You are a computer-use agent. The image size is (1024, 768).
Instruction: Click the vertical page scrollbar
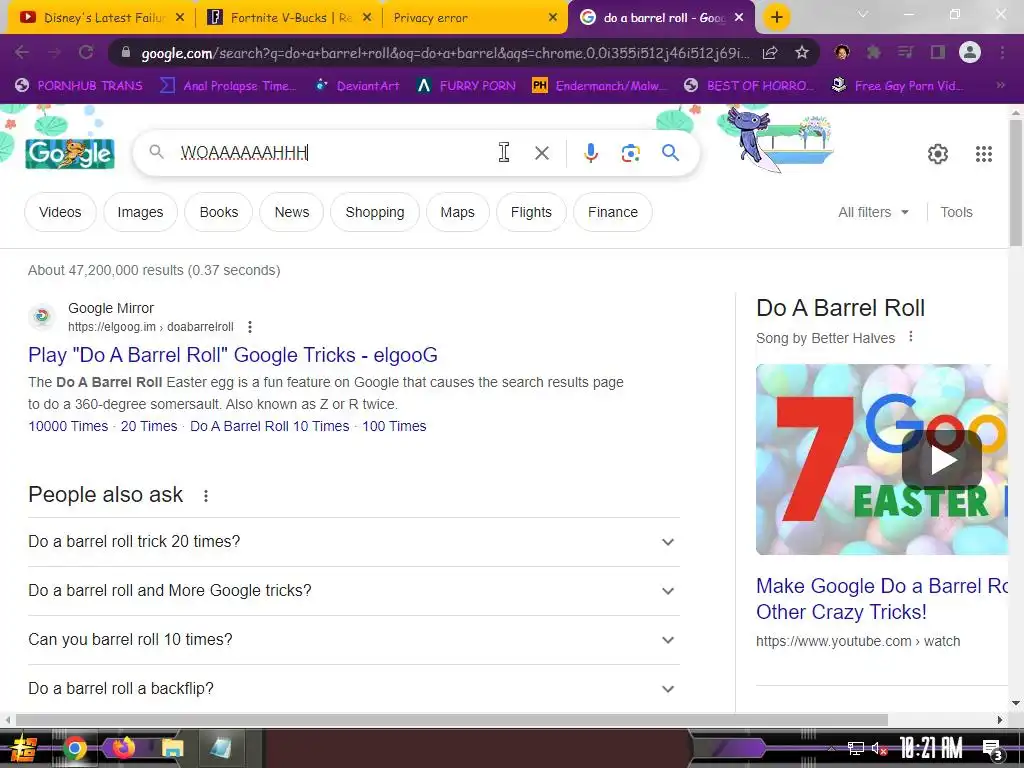(x=1016, y=183)
